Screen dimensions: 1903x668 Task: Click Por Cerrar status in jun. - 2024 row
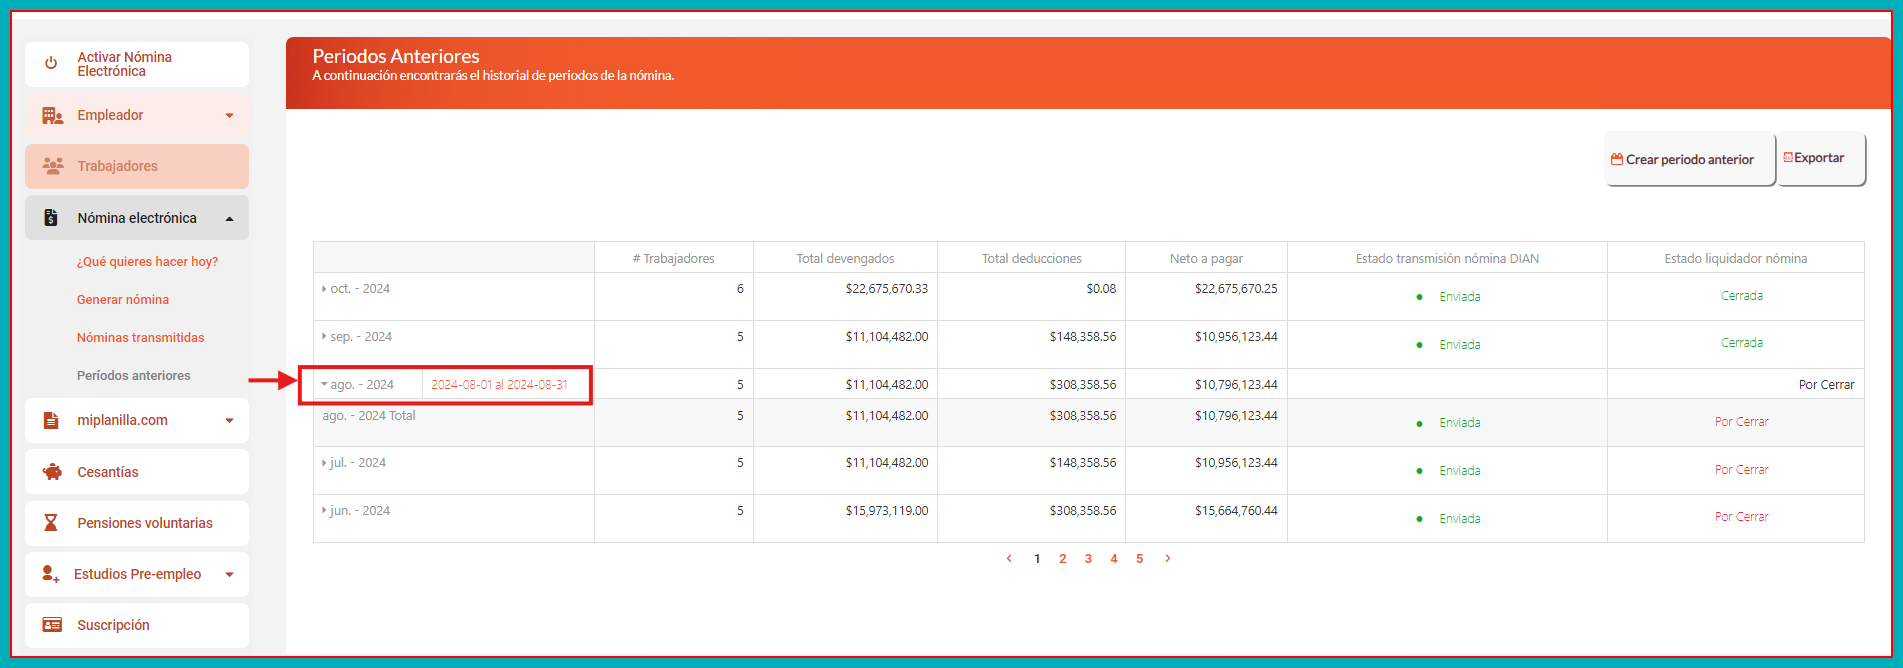1742,517
